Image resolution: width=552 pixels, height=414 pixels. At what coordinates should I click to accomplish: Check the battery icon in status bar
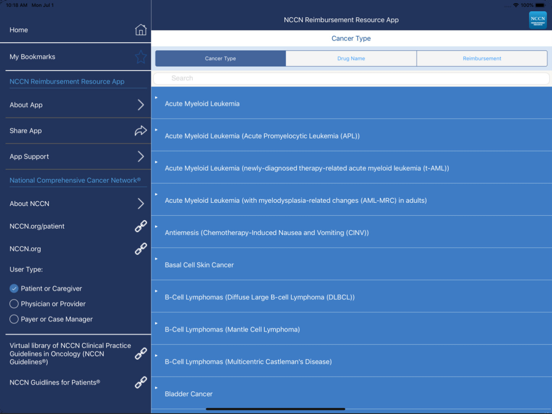click(540, 5)
